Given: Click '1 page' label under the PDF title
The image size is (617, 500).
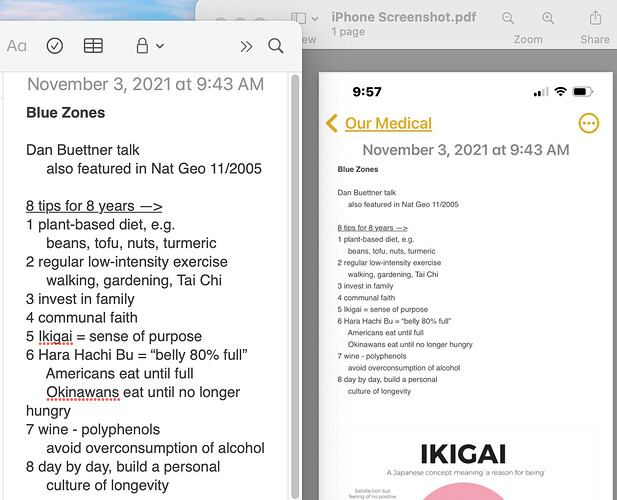Looking at the screenshot, I should 348,32.
